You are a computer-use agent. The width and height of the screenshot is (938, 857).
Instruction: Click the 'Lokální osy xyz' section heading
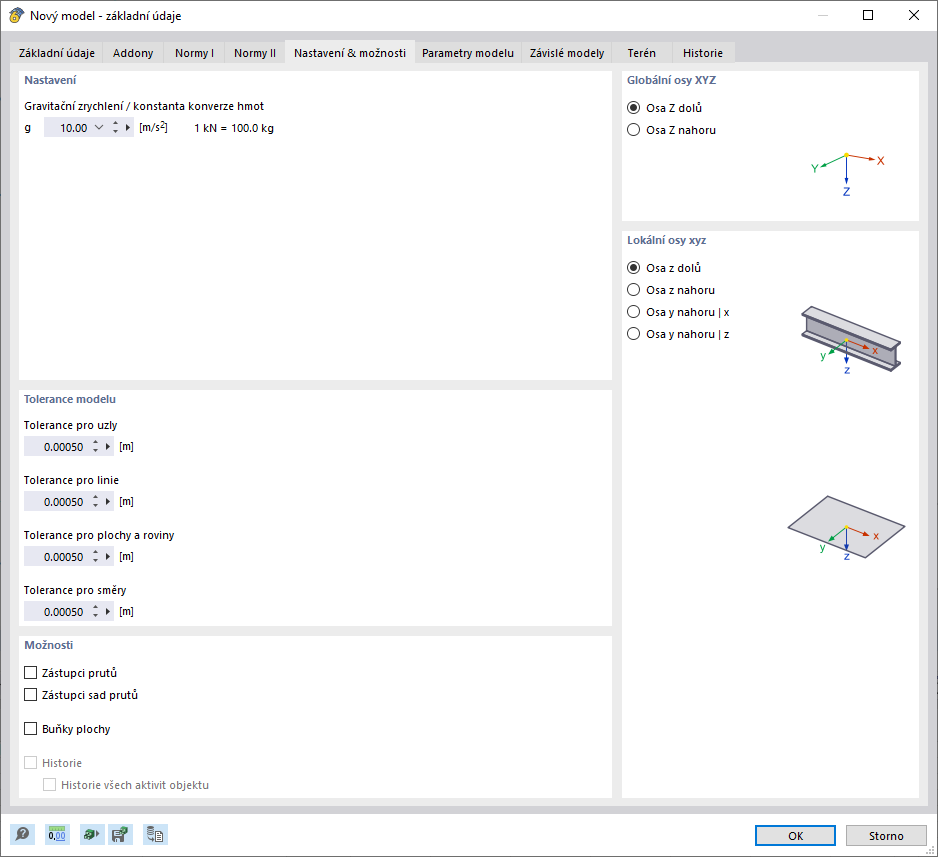click(x=666, y=240)
